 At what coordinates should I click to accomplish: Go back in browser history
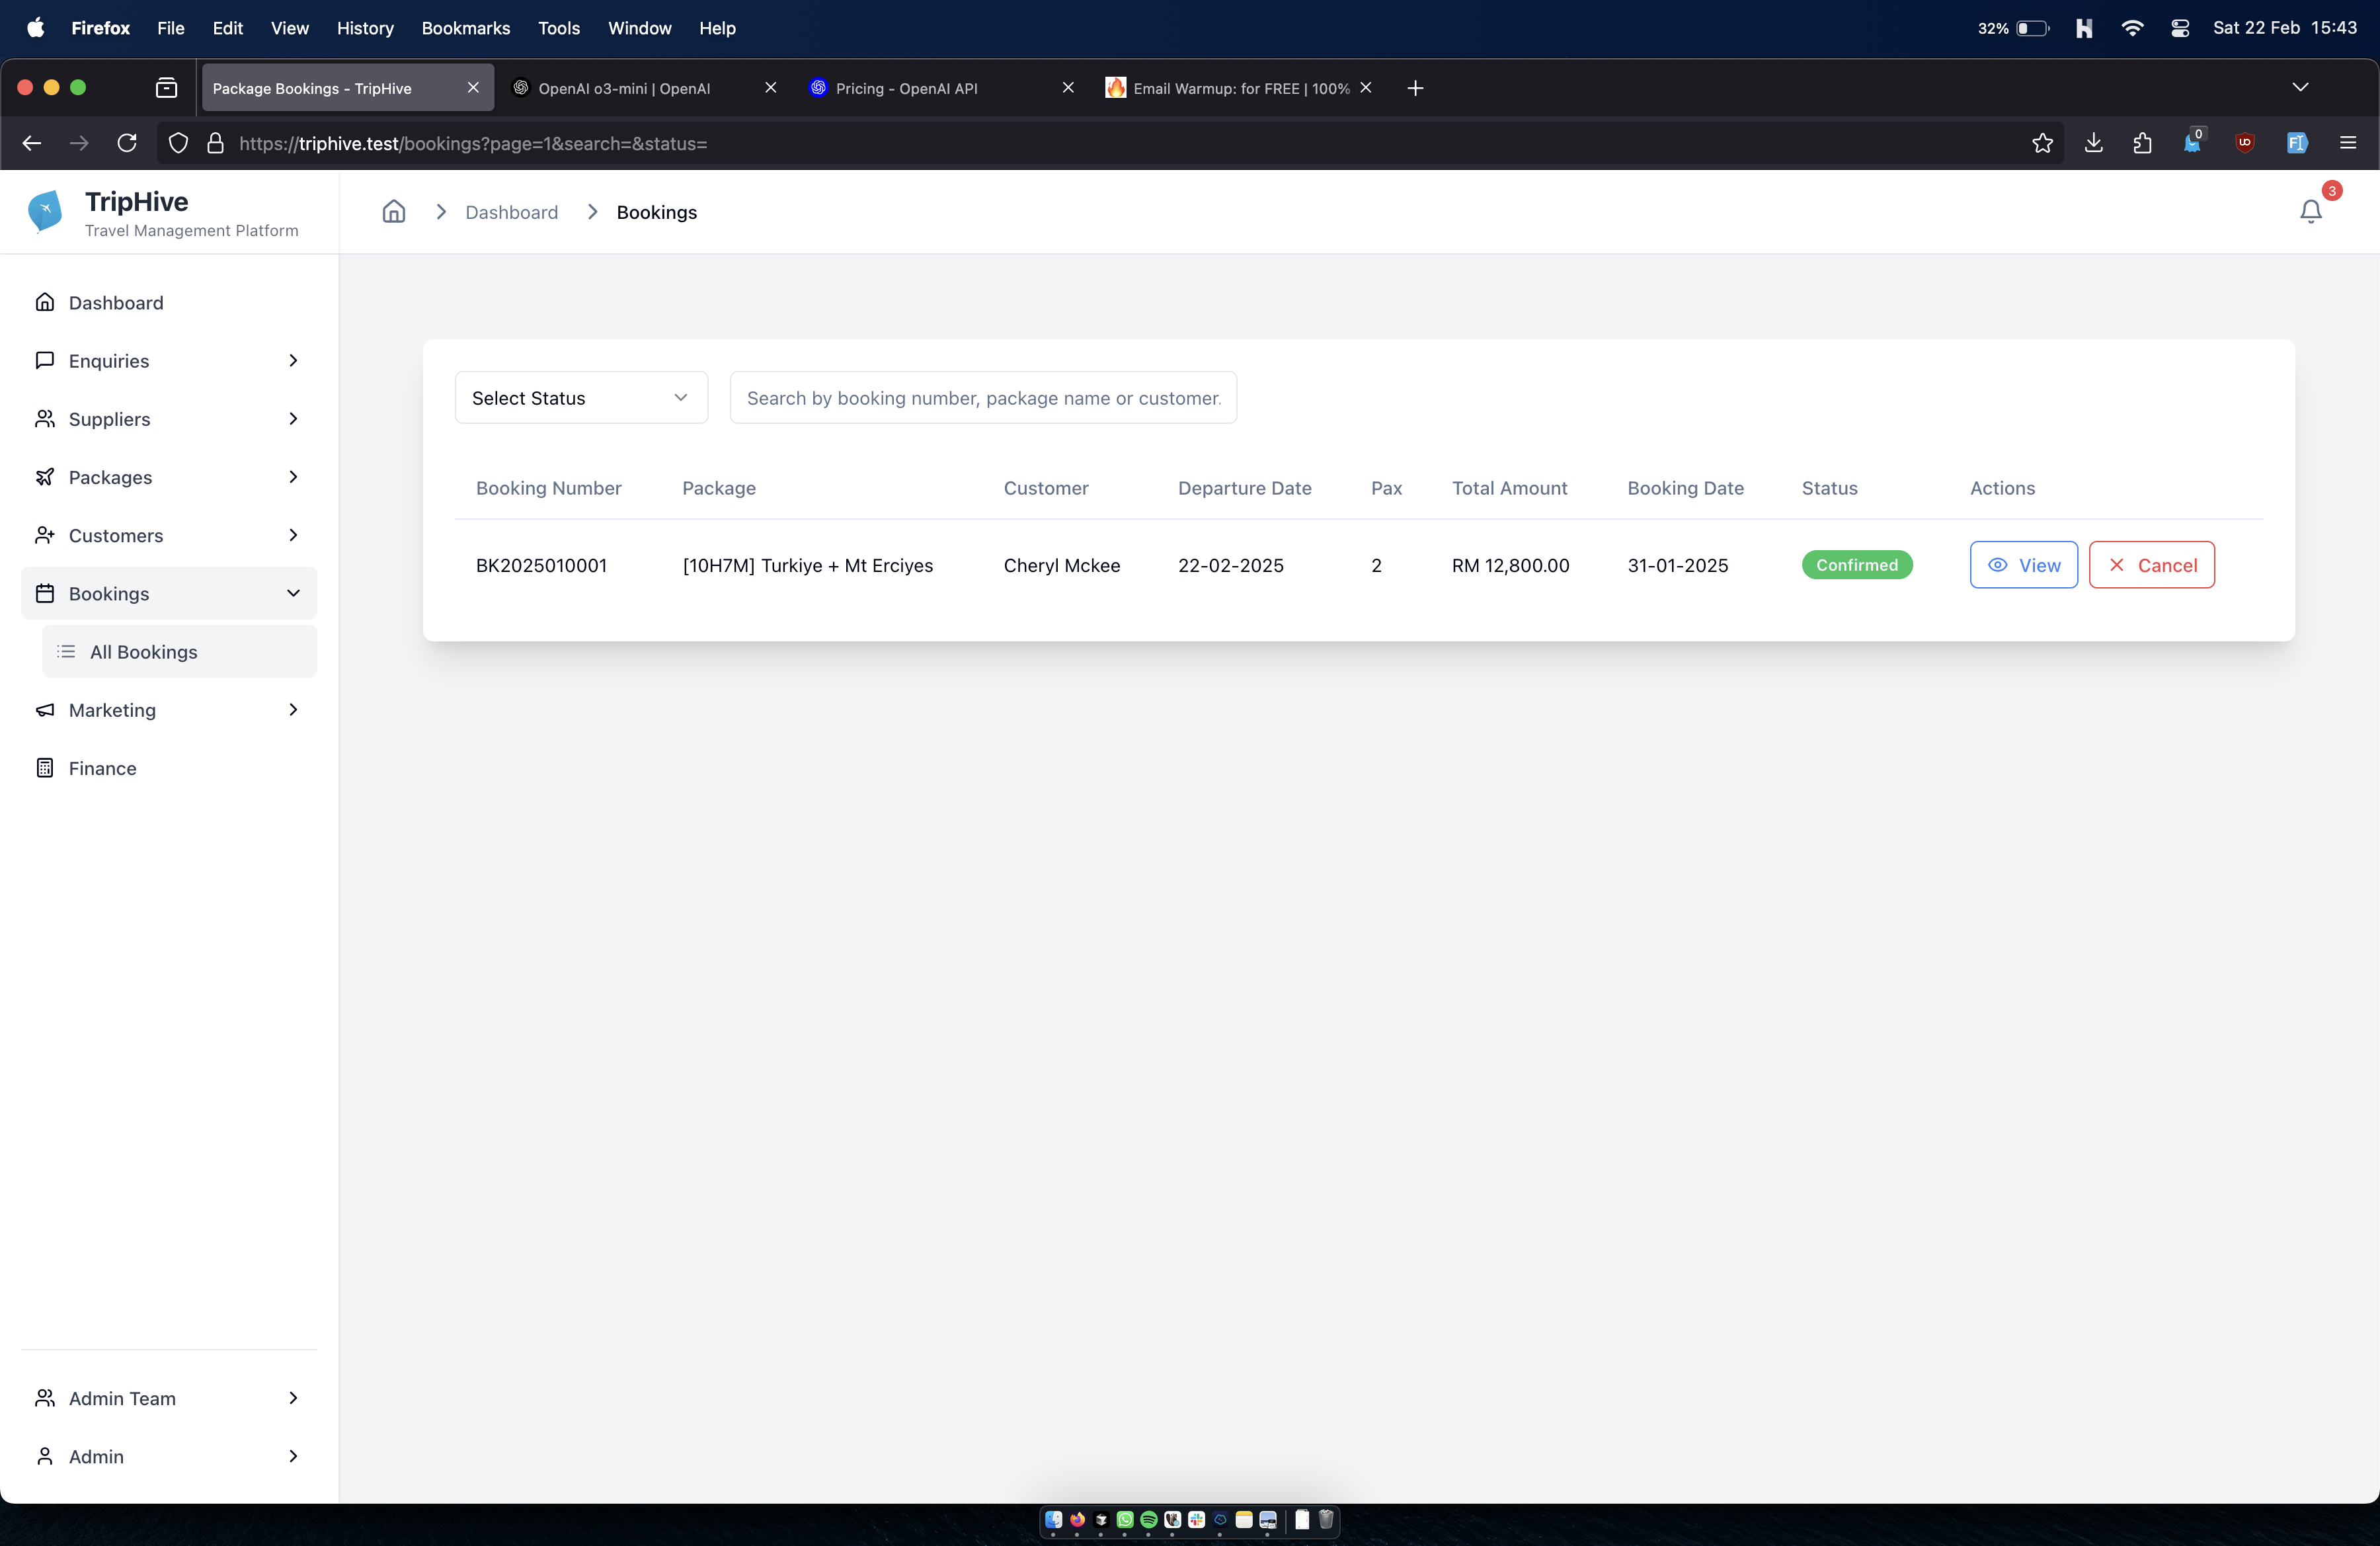(32, 143)
